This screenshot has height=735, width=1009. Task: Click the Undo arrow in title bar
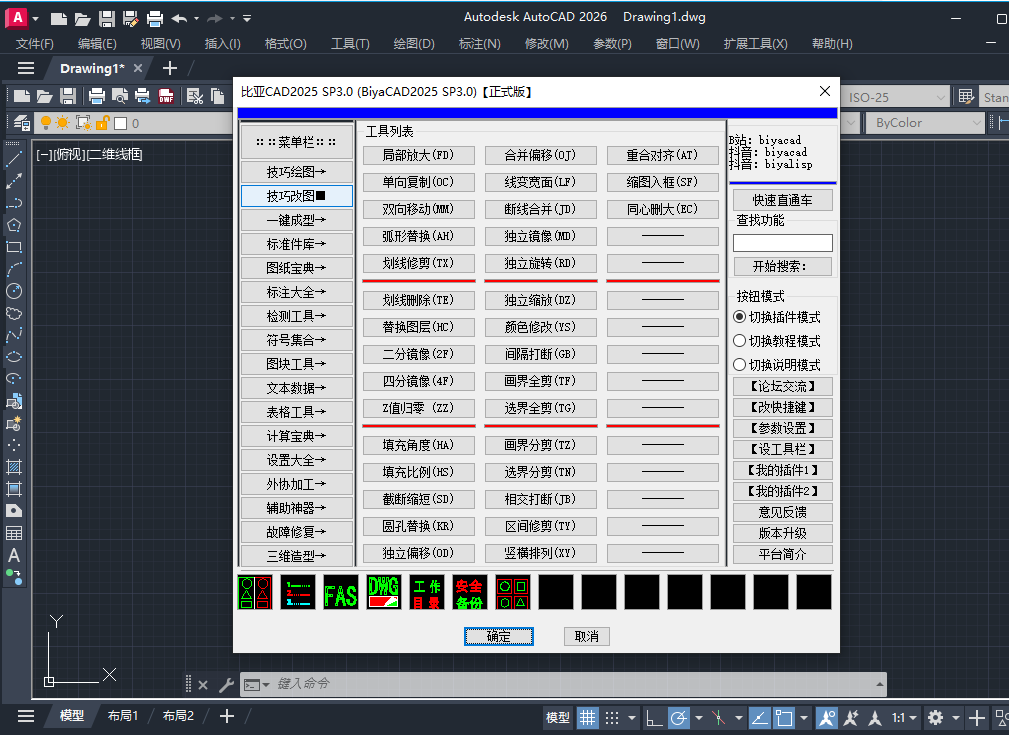(180, 19)
